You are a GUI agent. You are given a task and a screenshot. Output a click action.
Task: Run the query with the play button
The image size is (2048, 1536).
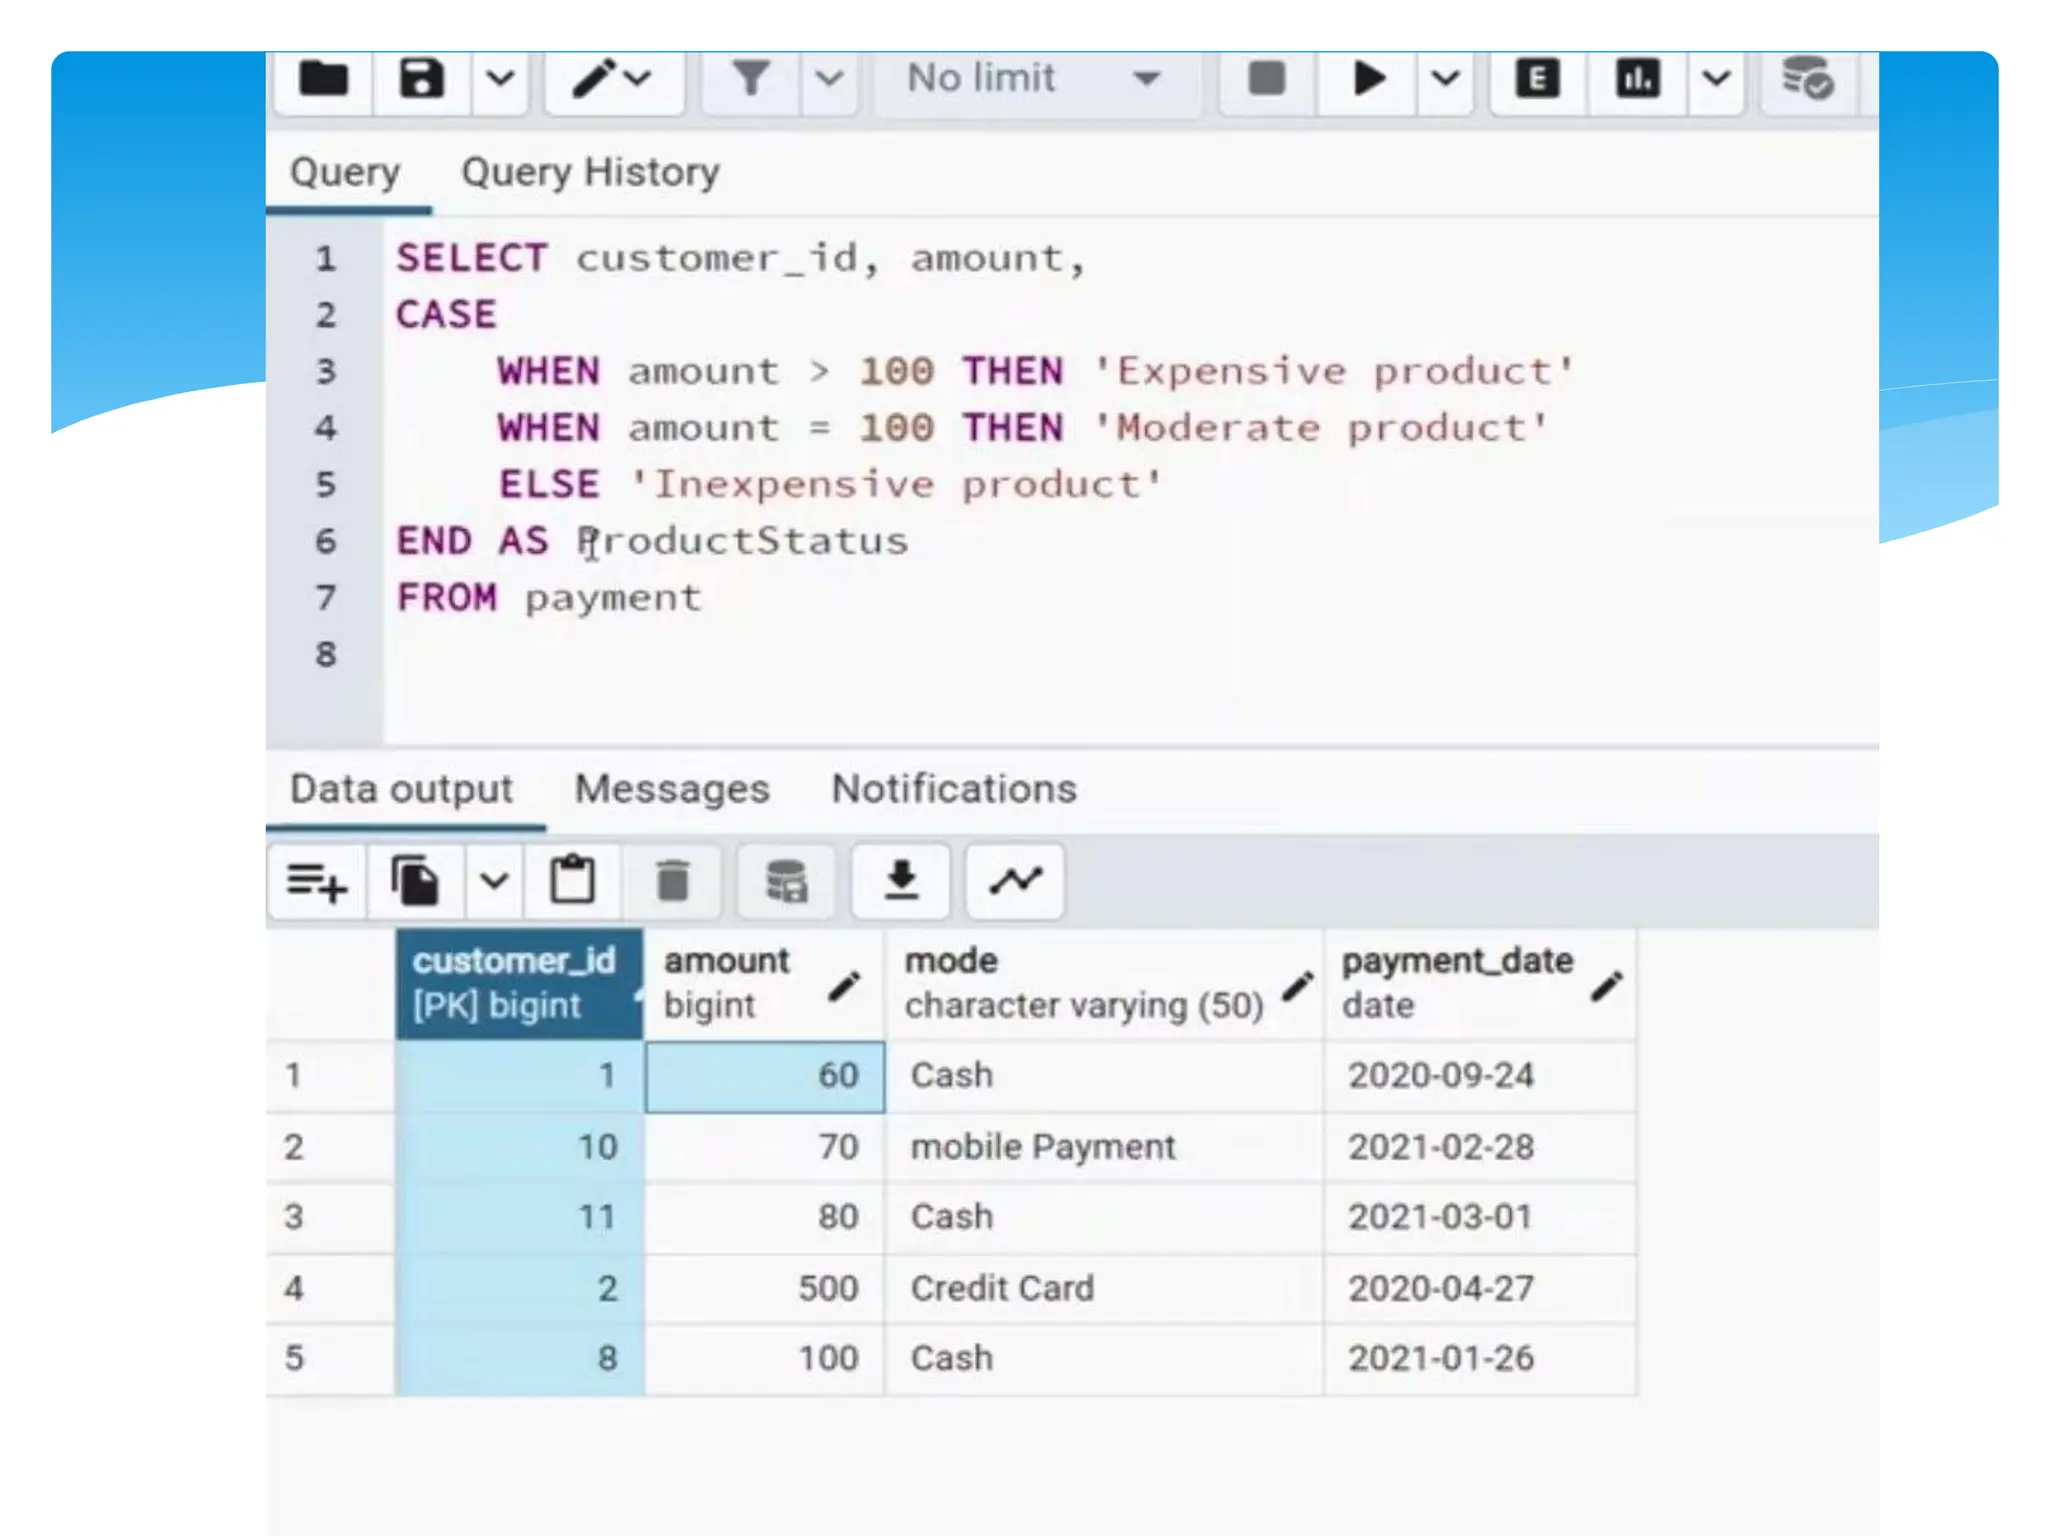pyautogui.click(x=1367, y=78)
